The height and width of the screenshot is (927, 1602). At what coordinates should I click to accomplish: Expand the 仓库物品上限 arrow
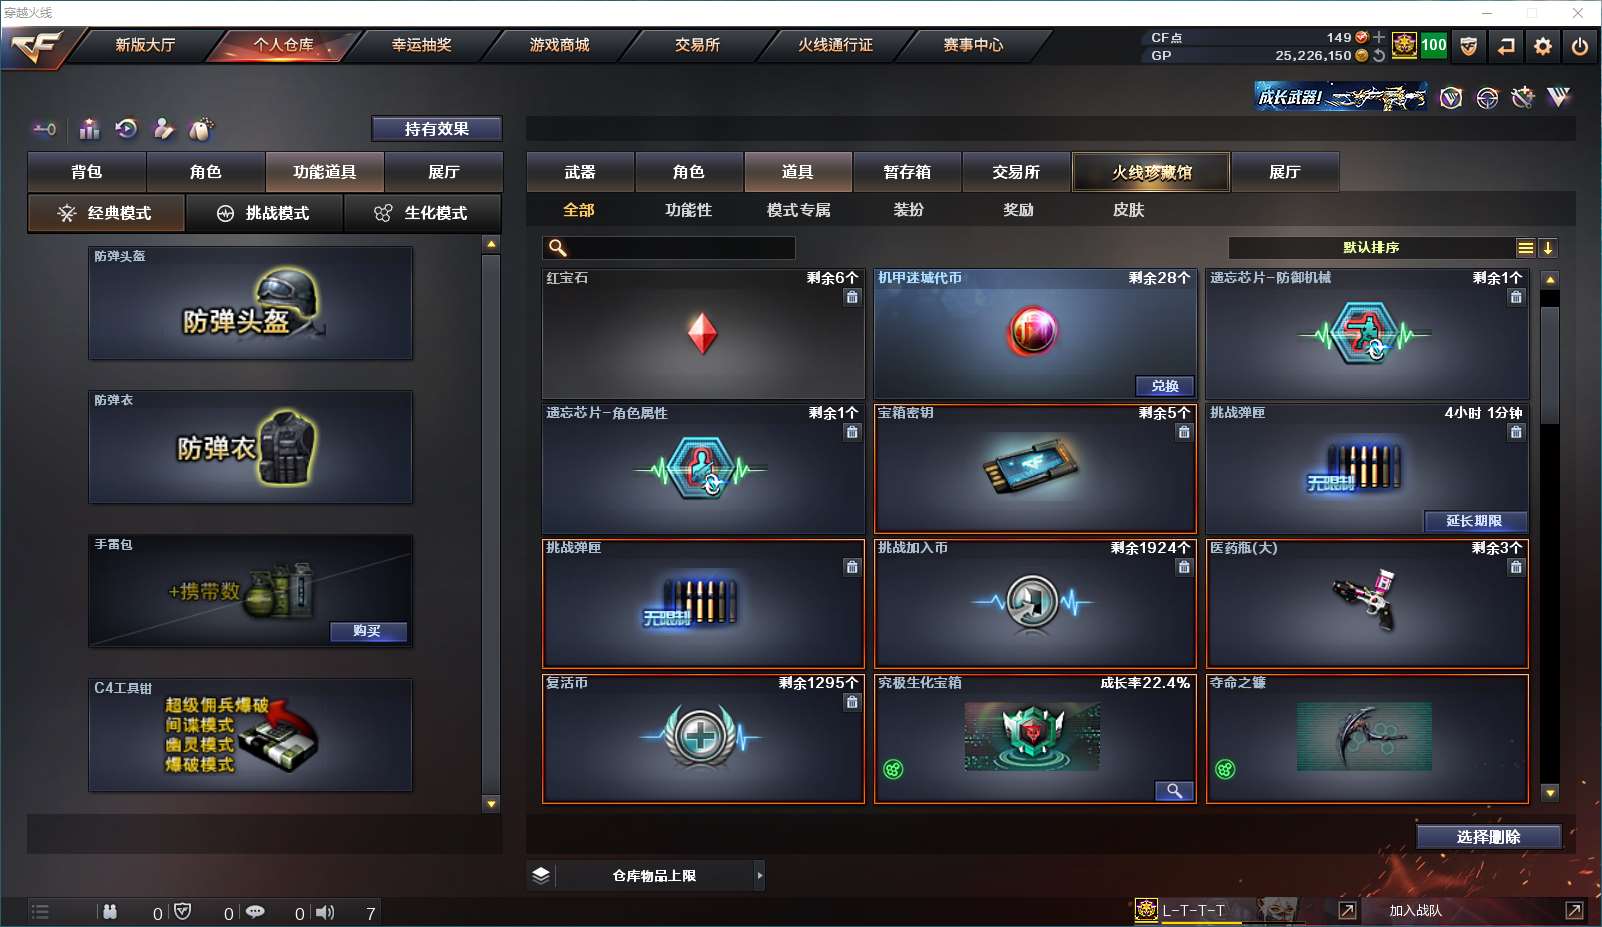(x=760, y=875)
